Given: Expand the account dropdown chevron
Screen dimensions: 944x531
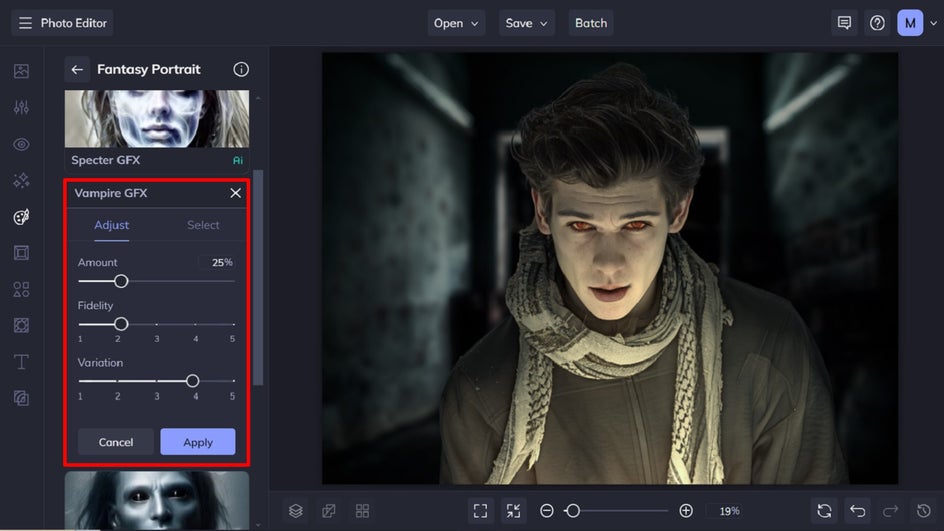Looking at the screenshot, I should coord(933,23).
